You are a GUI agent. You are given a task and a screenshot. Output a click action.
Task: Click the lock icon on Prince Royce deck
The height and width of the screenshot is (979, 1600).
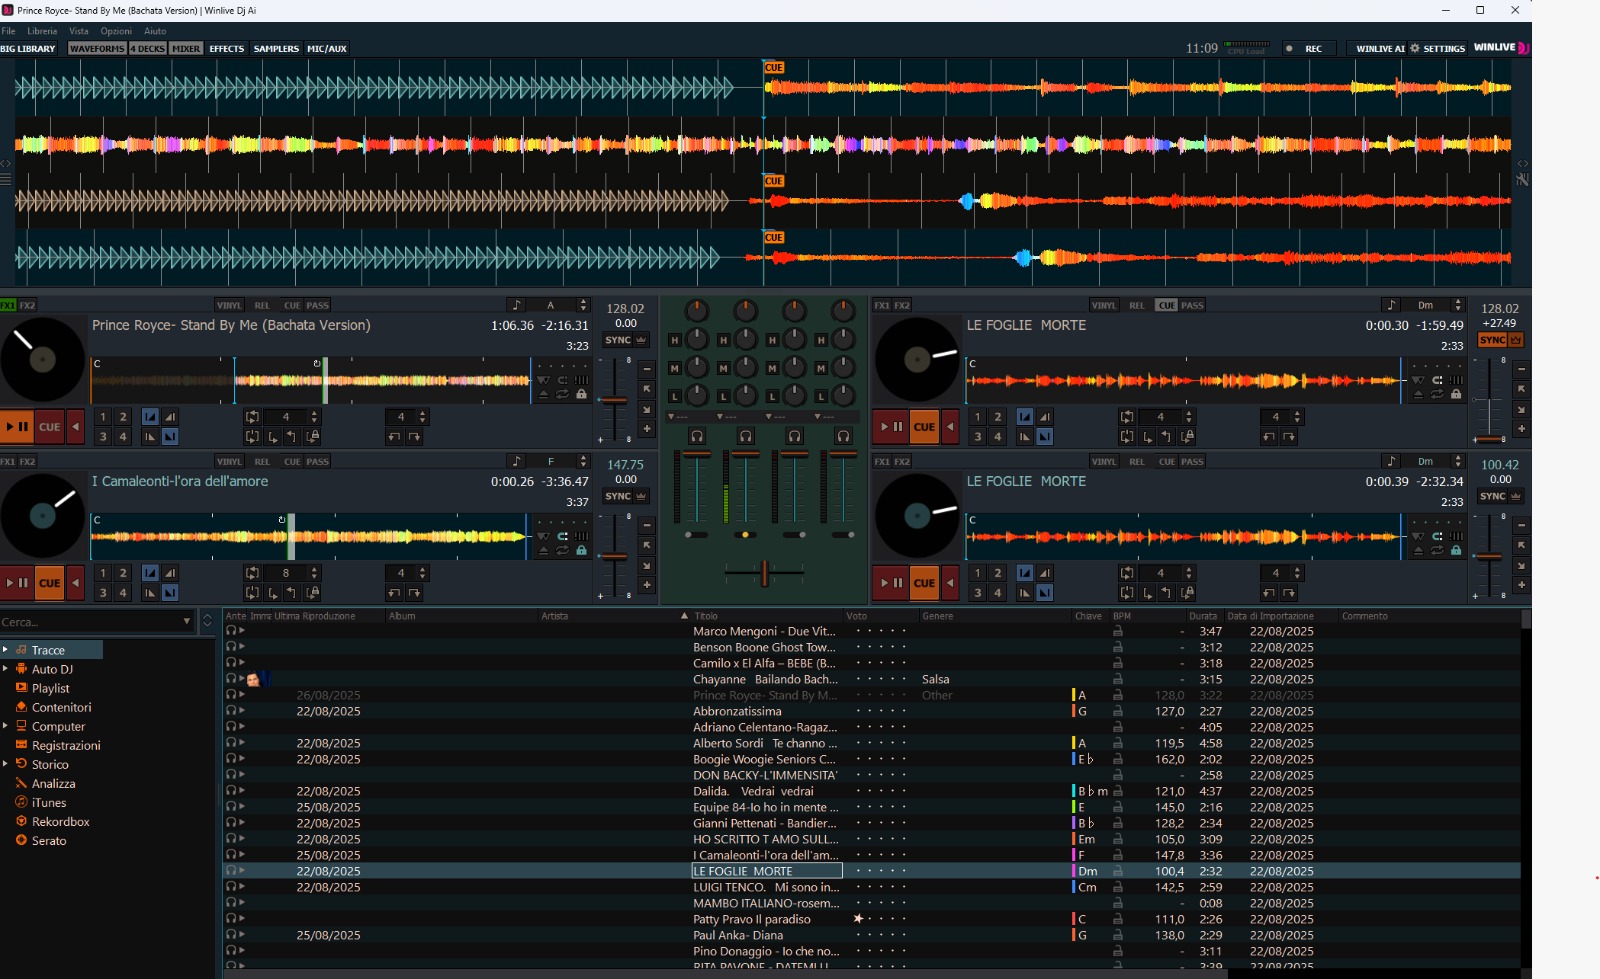[x=581, y=394]
